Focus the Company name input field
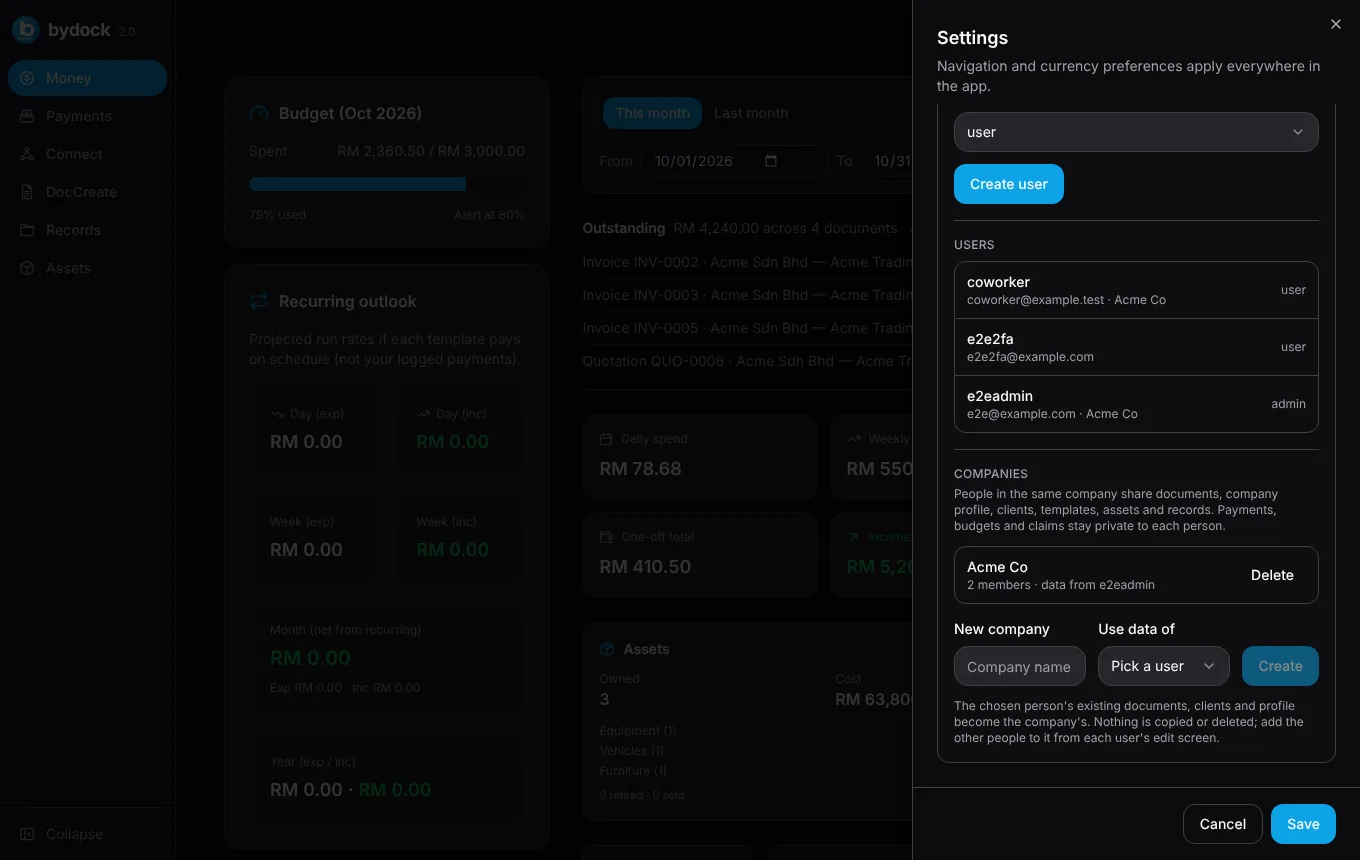 pyautogui.click(x=1020, y=666)
